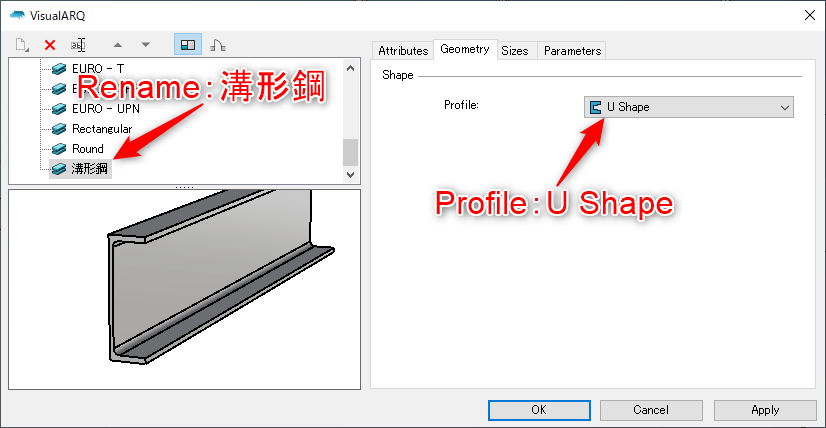Switch to the Parameters tab
The height and width of the screenshot is (428, 826).
[572, 51]
